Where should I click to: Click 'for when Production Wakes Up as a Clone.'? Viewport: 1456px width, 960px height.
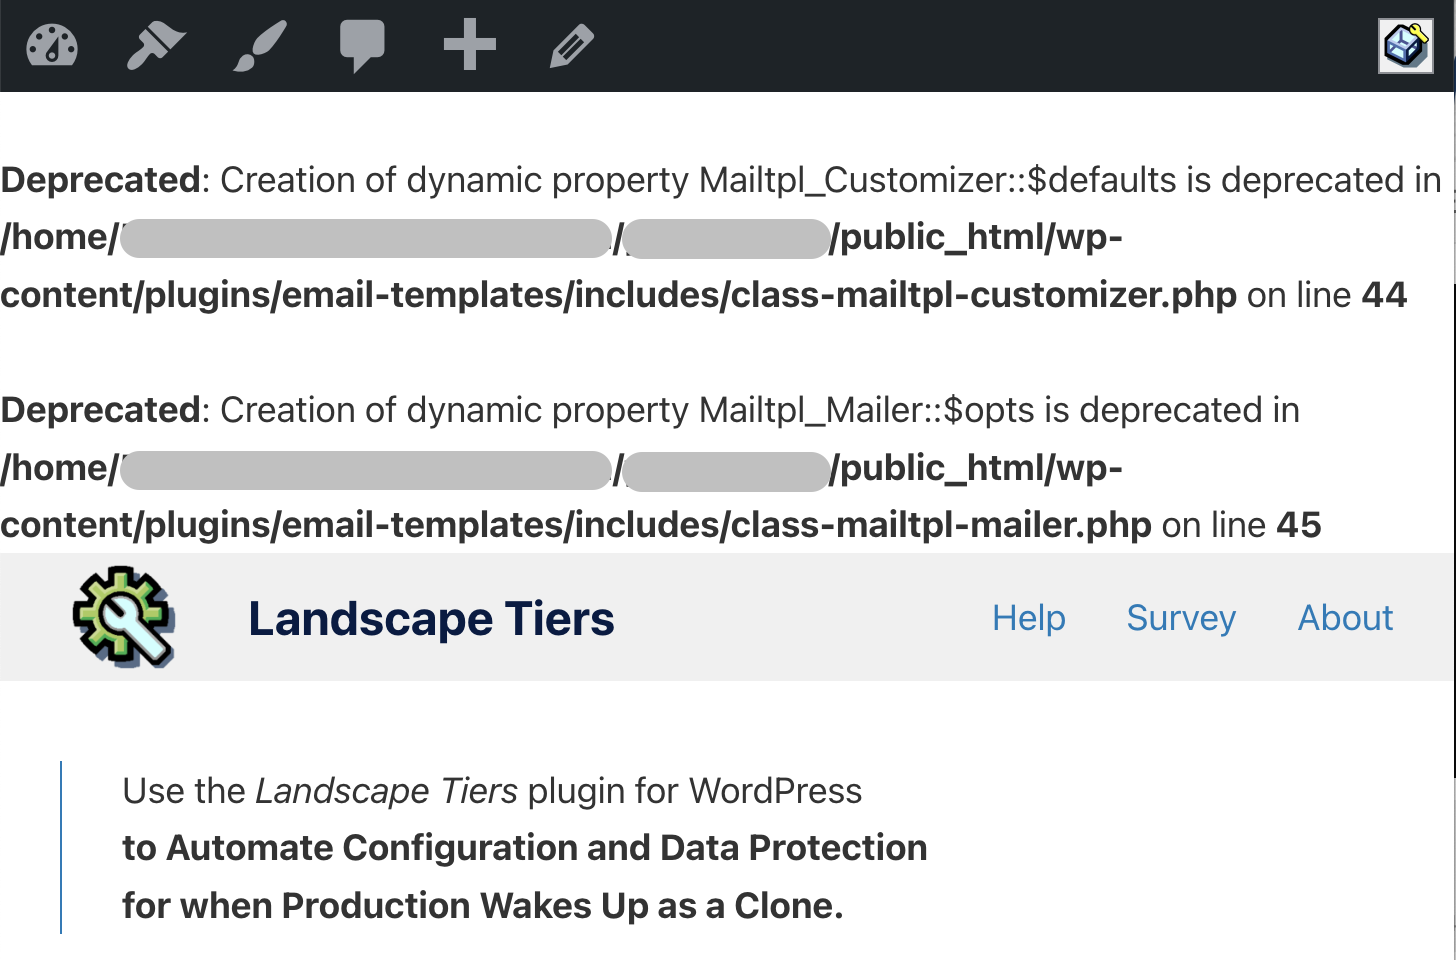[483, 906]
